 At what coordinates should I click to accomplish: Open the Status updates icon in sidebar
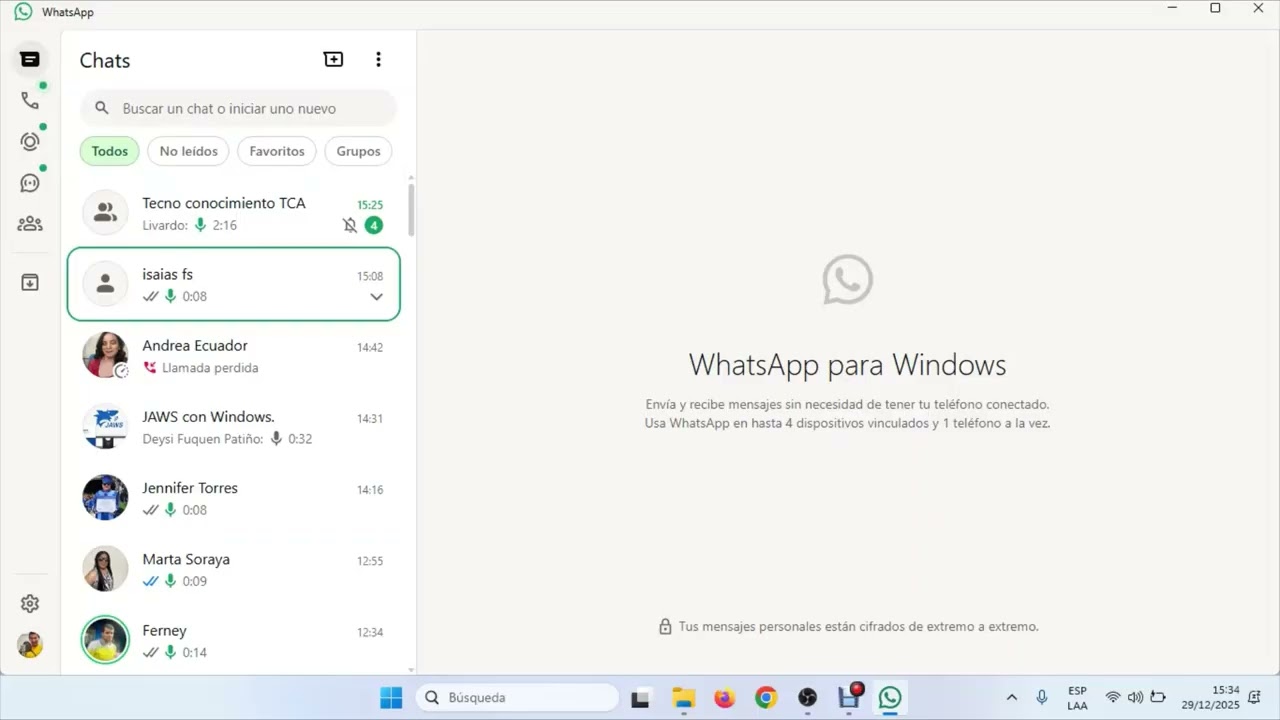pyautogui.click(x=30, y=142)
